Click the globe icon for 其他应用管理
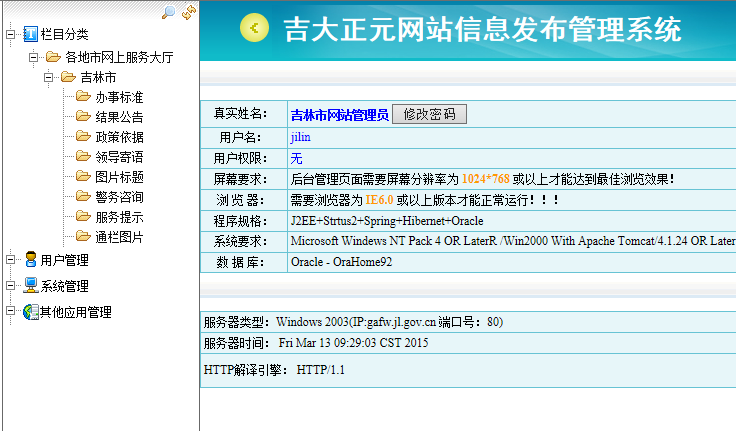The height and width of the screenshot is (431, 736). (x=31, y=311)
